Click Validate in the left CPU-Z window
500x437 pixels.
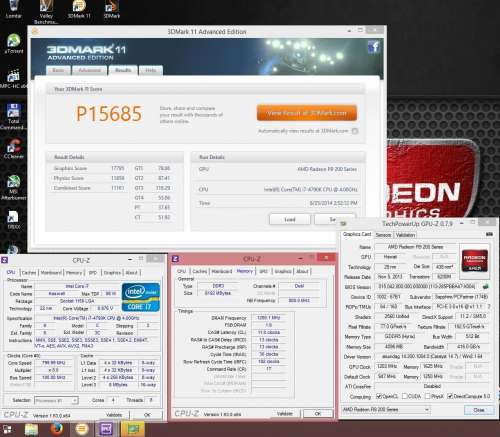(114, 415)
